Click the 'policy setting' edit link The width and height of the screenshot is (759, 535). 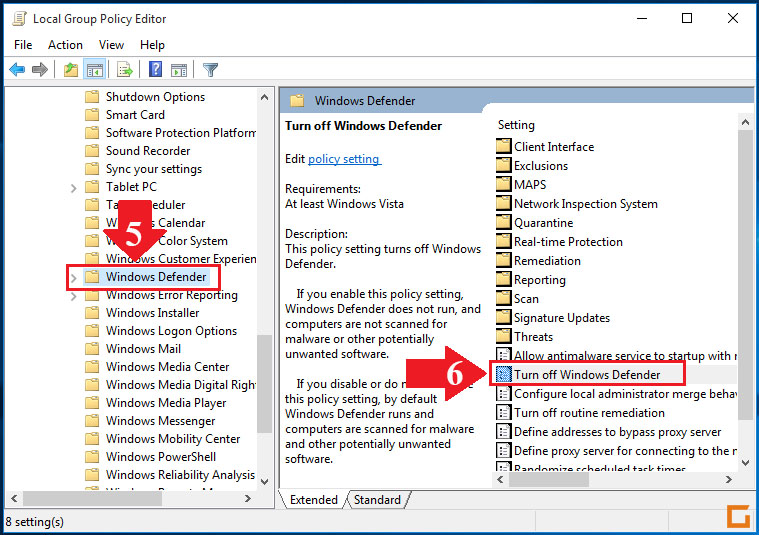pos(344,159)
